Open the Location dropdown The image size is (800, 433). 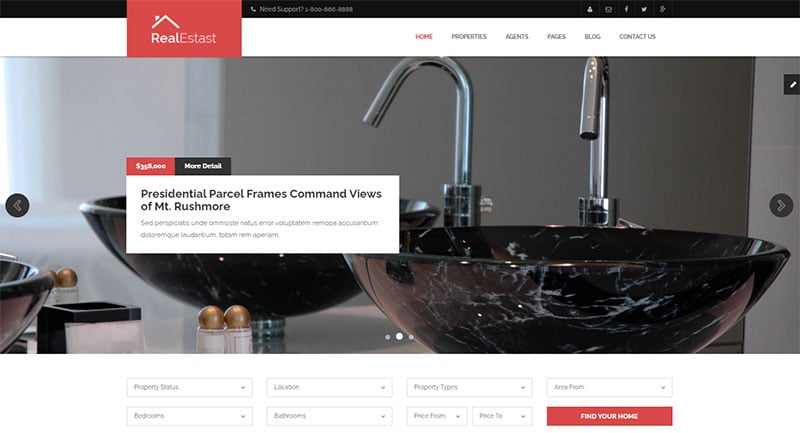330,387
